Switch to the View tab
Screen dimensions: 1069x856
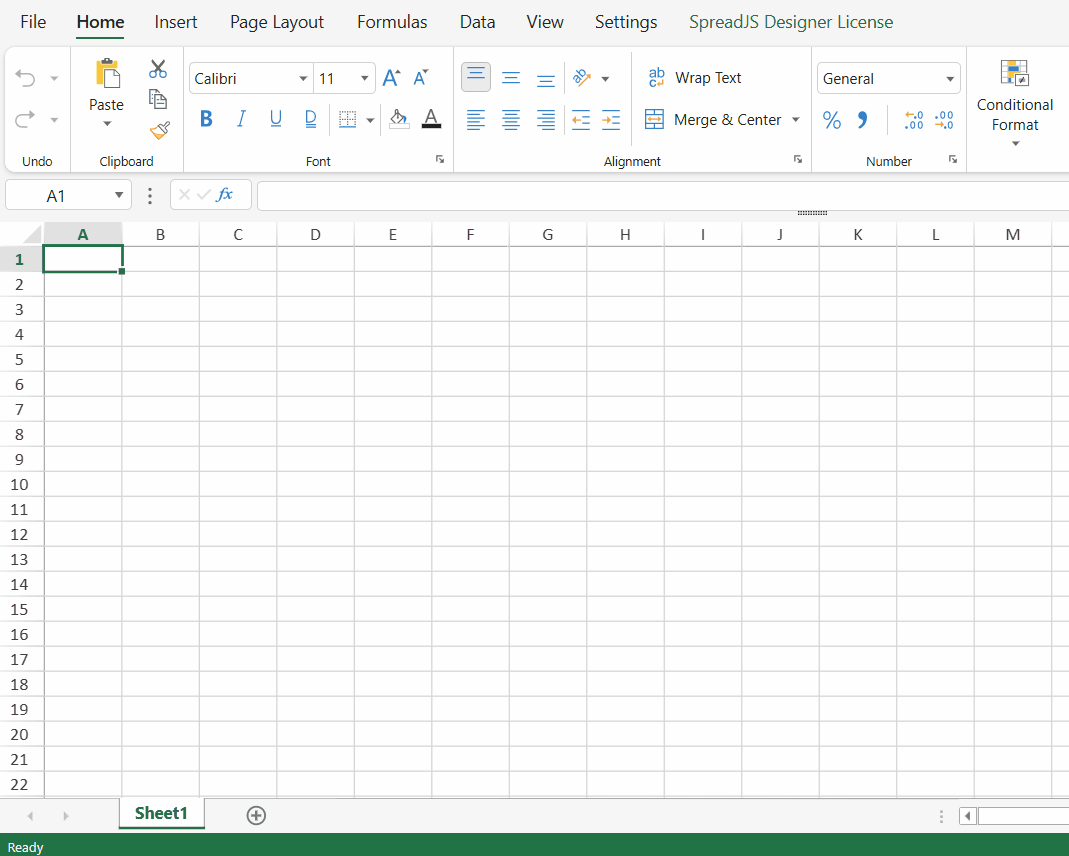545,22
